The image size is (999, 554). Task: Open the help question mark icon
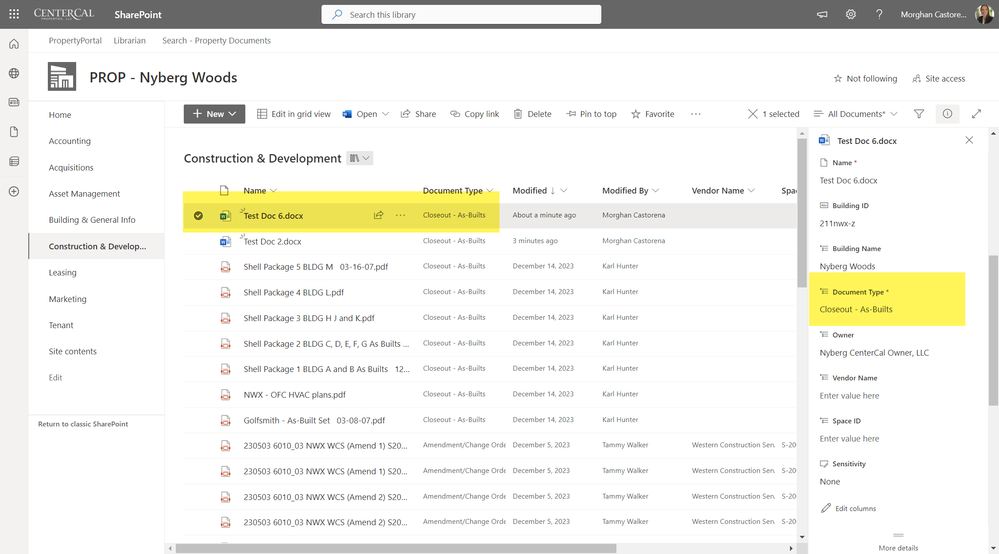pyautogui.click(x=879, y=14)
